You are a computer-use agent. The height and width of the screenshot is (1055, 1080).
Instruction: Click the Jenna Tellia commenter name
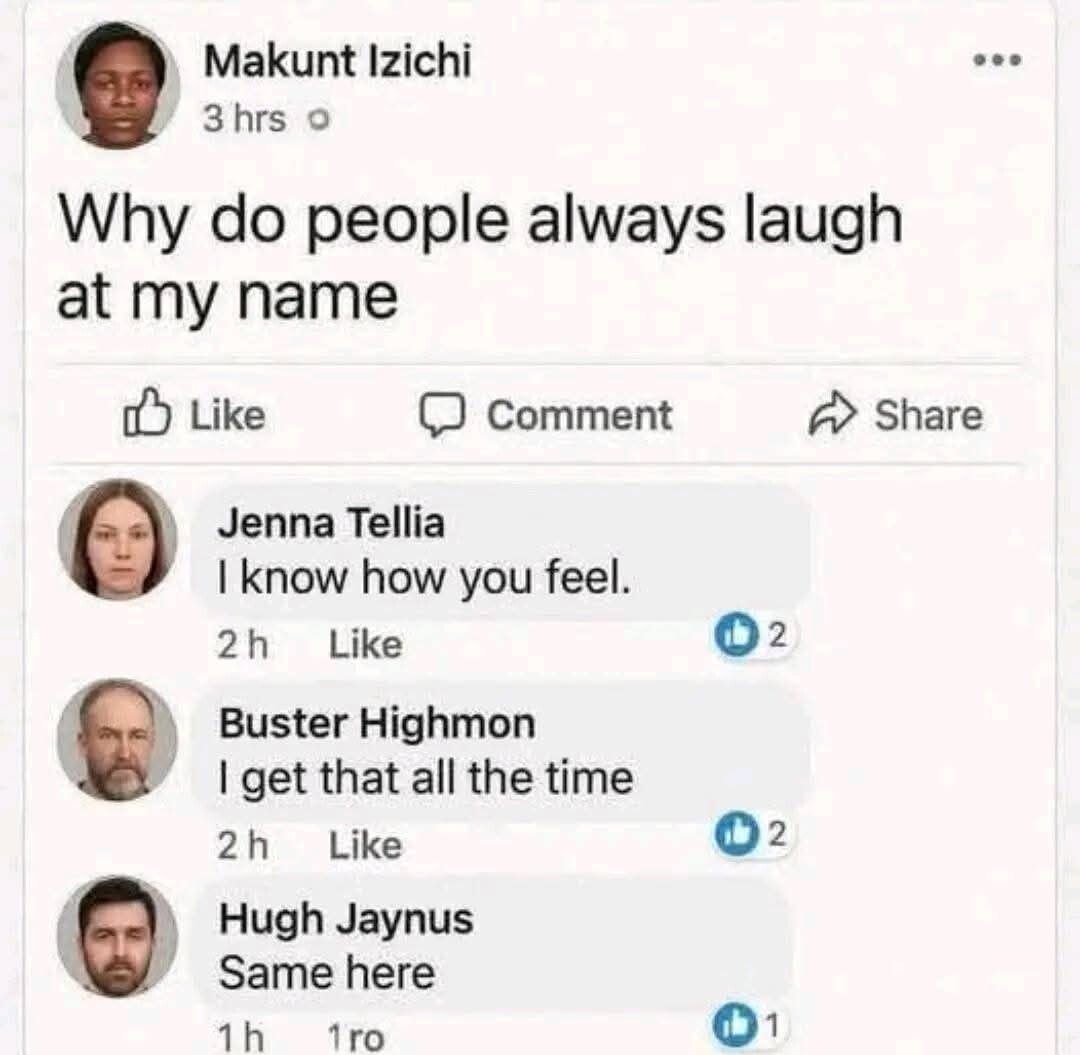click(x=331, y=522)
